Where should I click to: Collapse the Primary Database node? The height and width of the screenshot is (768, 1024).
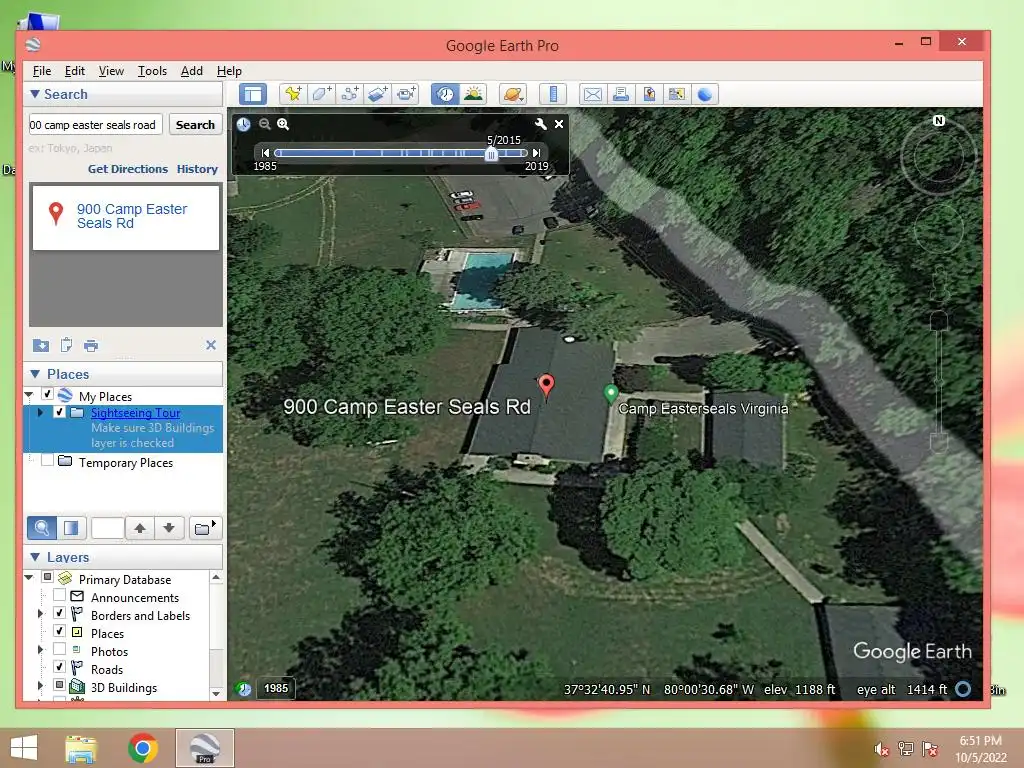(x=29, y=578)
